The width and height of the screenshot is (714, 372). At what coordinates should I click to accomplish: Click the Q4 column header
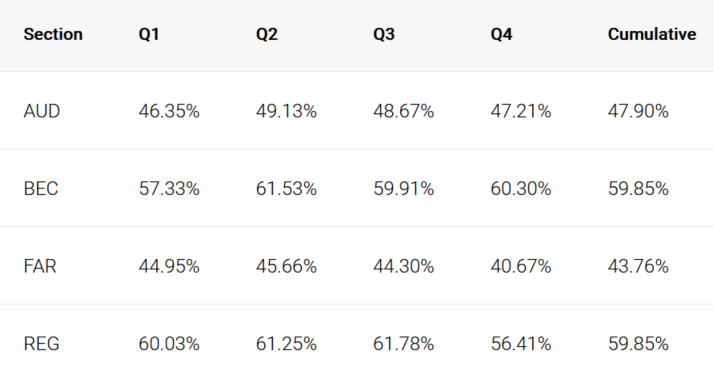click(501, 34)
